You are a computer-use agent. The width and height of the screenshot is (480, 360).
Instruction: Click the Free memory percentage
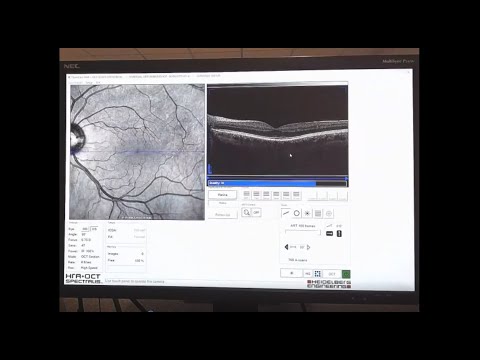139,260
